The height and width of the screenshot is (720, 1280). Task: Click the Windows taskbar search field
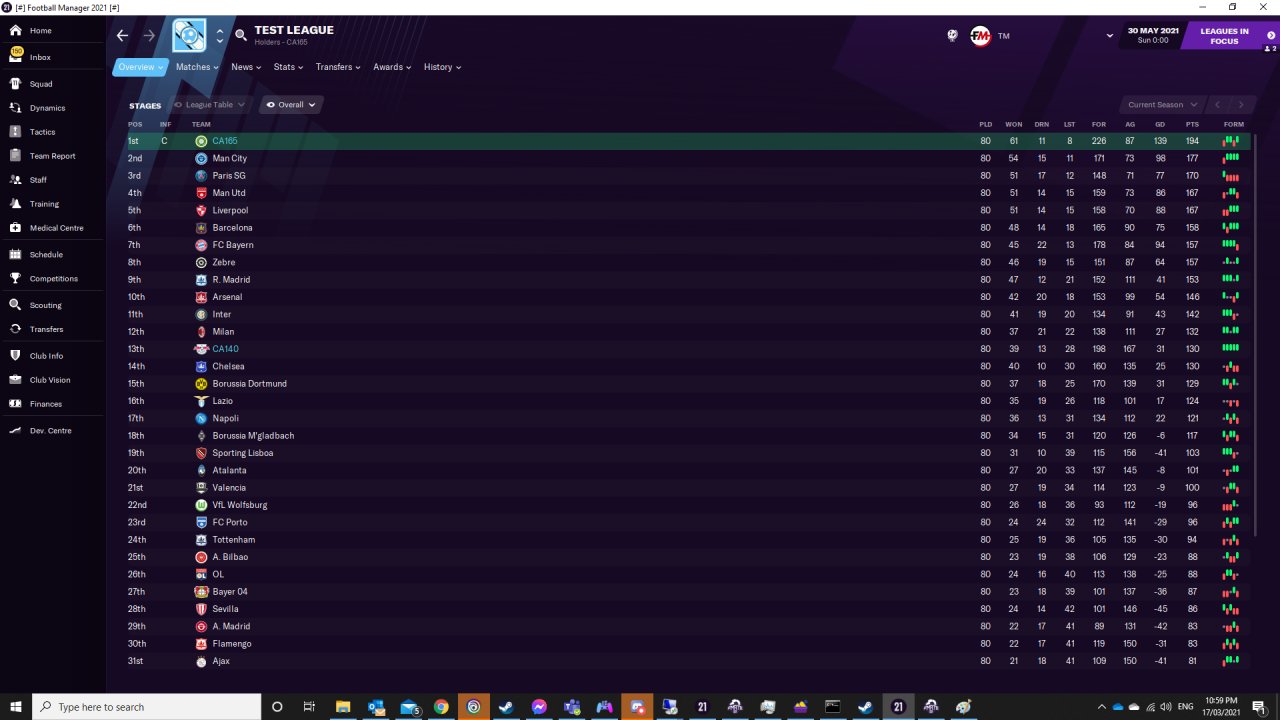pyautogui.click(x=147, y=707)
